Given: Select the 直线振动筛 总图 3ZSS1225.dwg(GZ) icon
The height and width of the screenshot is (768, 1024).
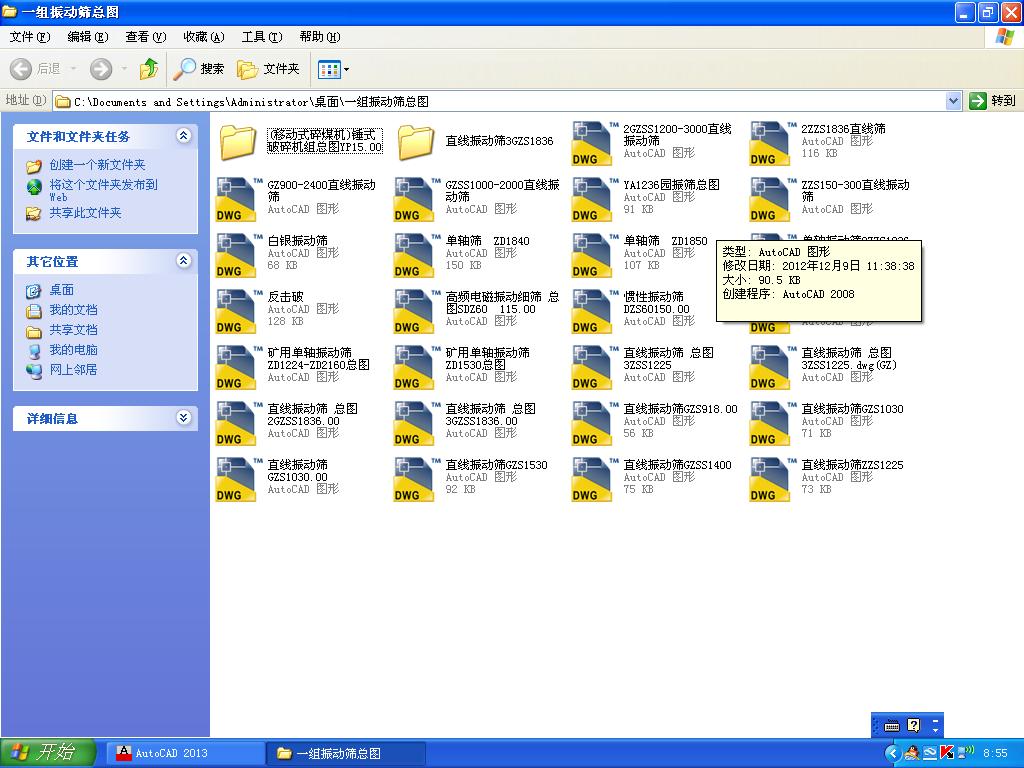Looking at the screenshot, I should (771, 366).
